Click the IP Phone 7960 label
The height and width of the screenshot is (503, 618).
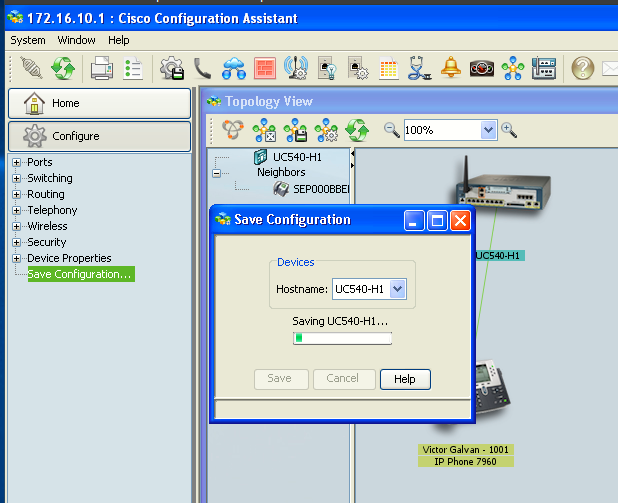(x=465, y=462)
